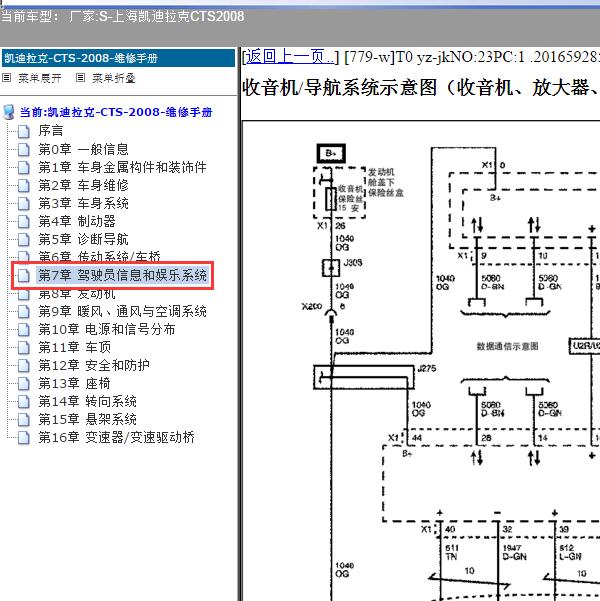The height and width of the screenshot is (601, 600).
Task: Click page icon next to 第15章
Action: click(24, 419)
